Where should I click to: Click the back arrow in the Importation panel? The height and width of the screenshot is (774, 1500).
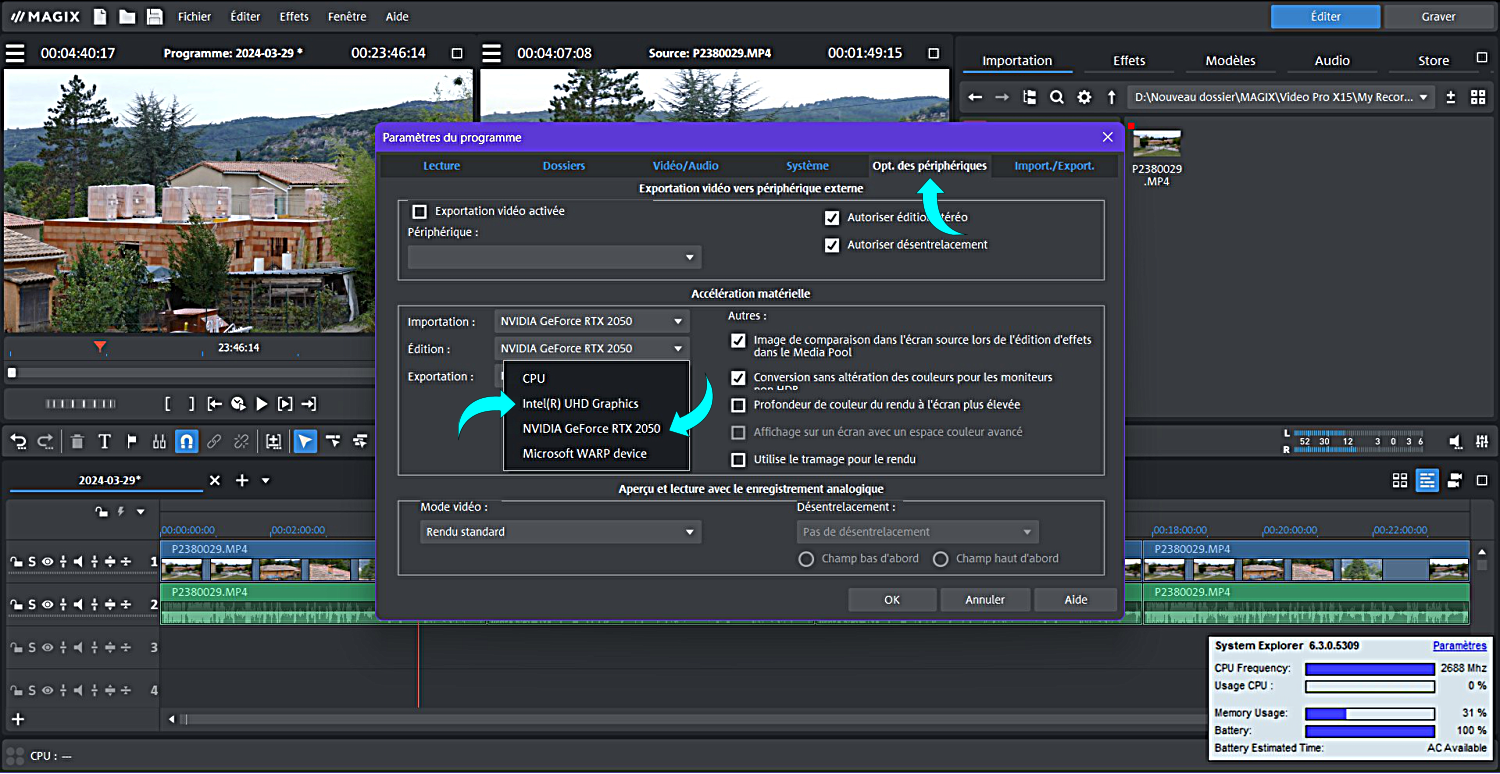point(975,97)
